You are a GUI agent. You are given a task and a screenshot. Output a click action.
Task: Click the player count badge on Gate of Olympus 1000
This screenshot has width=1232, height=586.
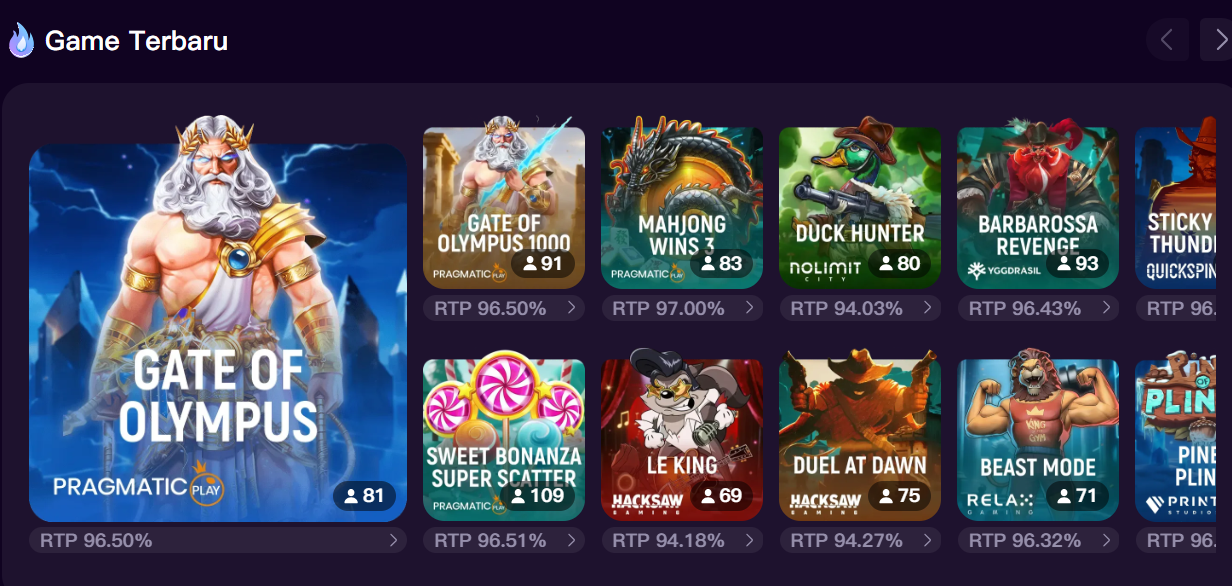click(x=544, y=264)
